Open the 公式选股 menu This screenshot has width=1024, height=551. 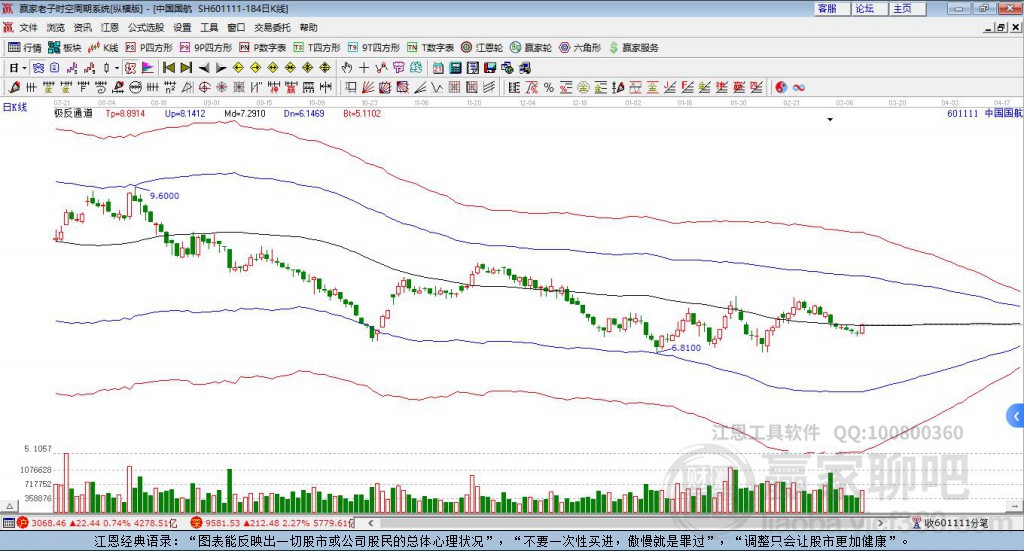[x=146, y=27]
